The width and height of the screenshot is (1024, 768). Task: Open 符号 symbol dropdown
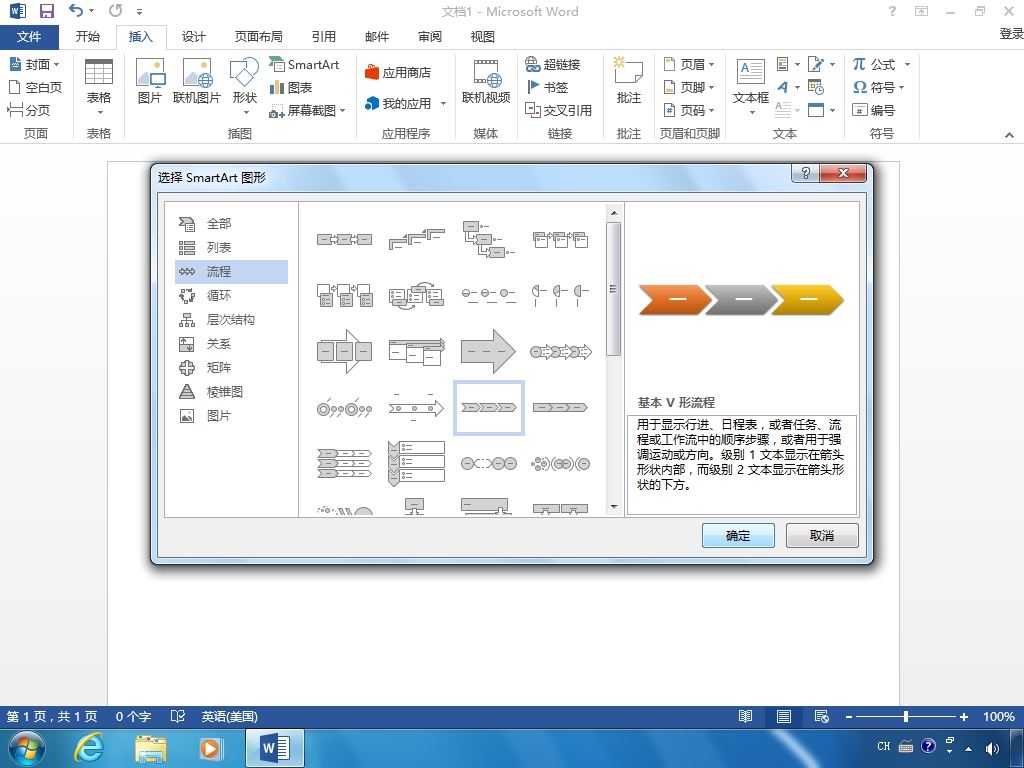878,87
